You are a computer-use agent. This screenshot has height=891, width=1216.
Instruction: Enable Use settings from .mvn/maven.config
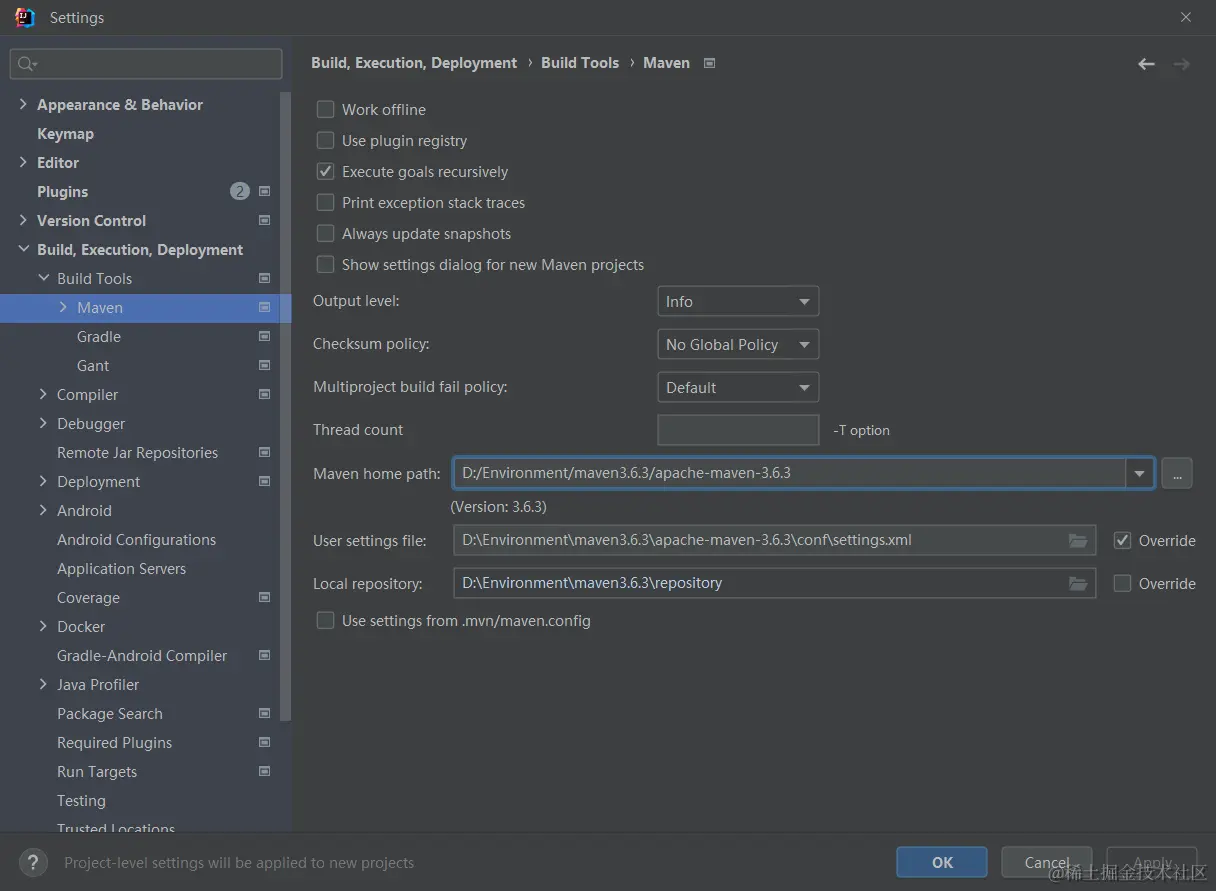(x=325, y=620)
